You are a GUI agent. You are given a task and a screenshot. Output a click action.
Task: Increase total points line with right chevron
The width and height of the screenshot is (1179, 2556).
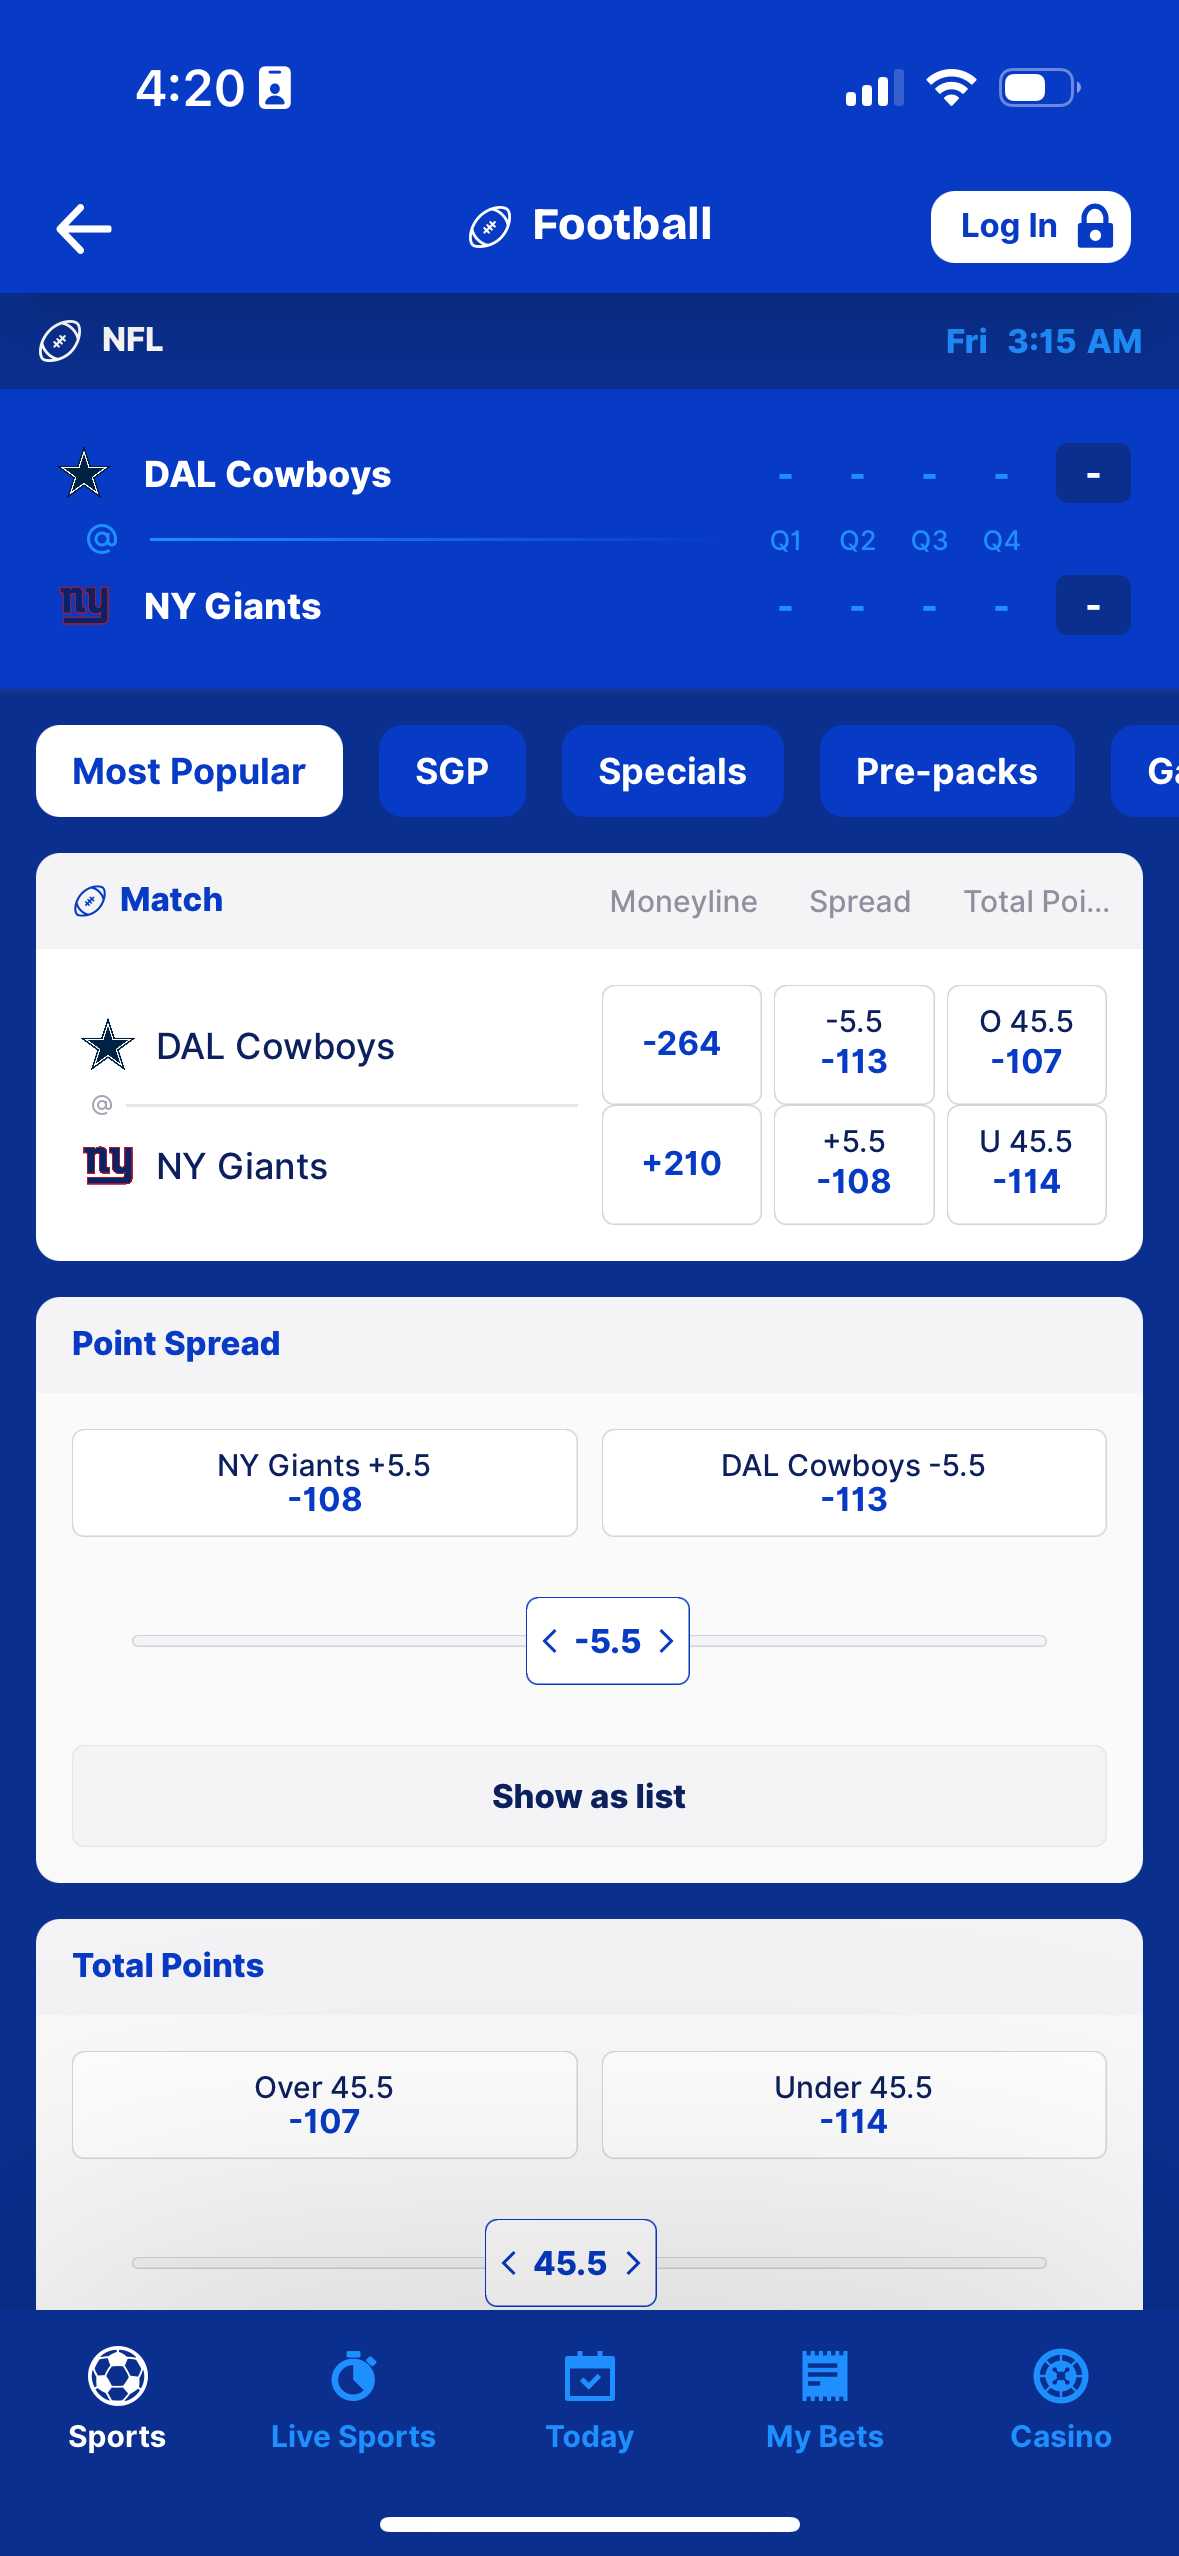pyautogui.click(x=633, y=2263)
